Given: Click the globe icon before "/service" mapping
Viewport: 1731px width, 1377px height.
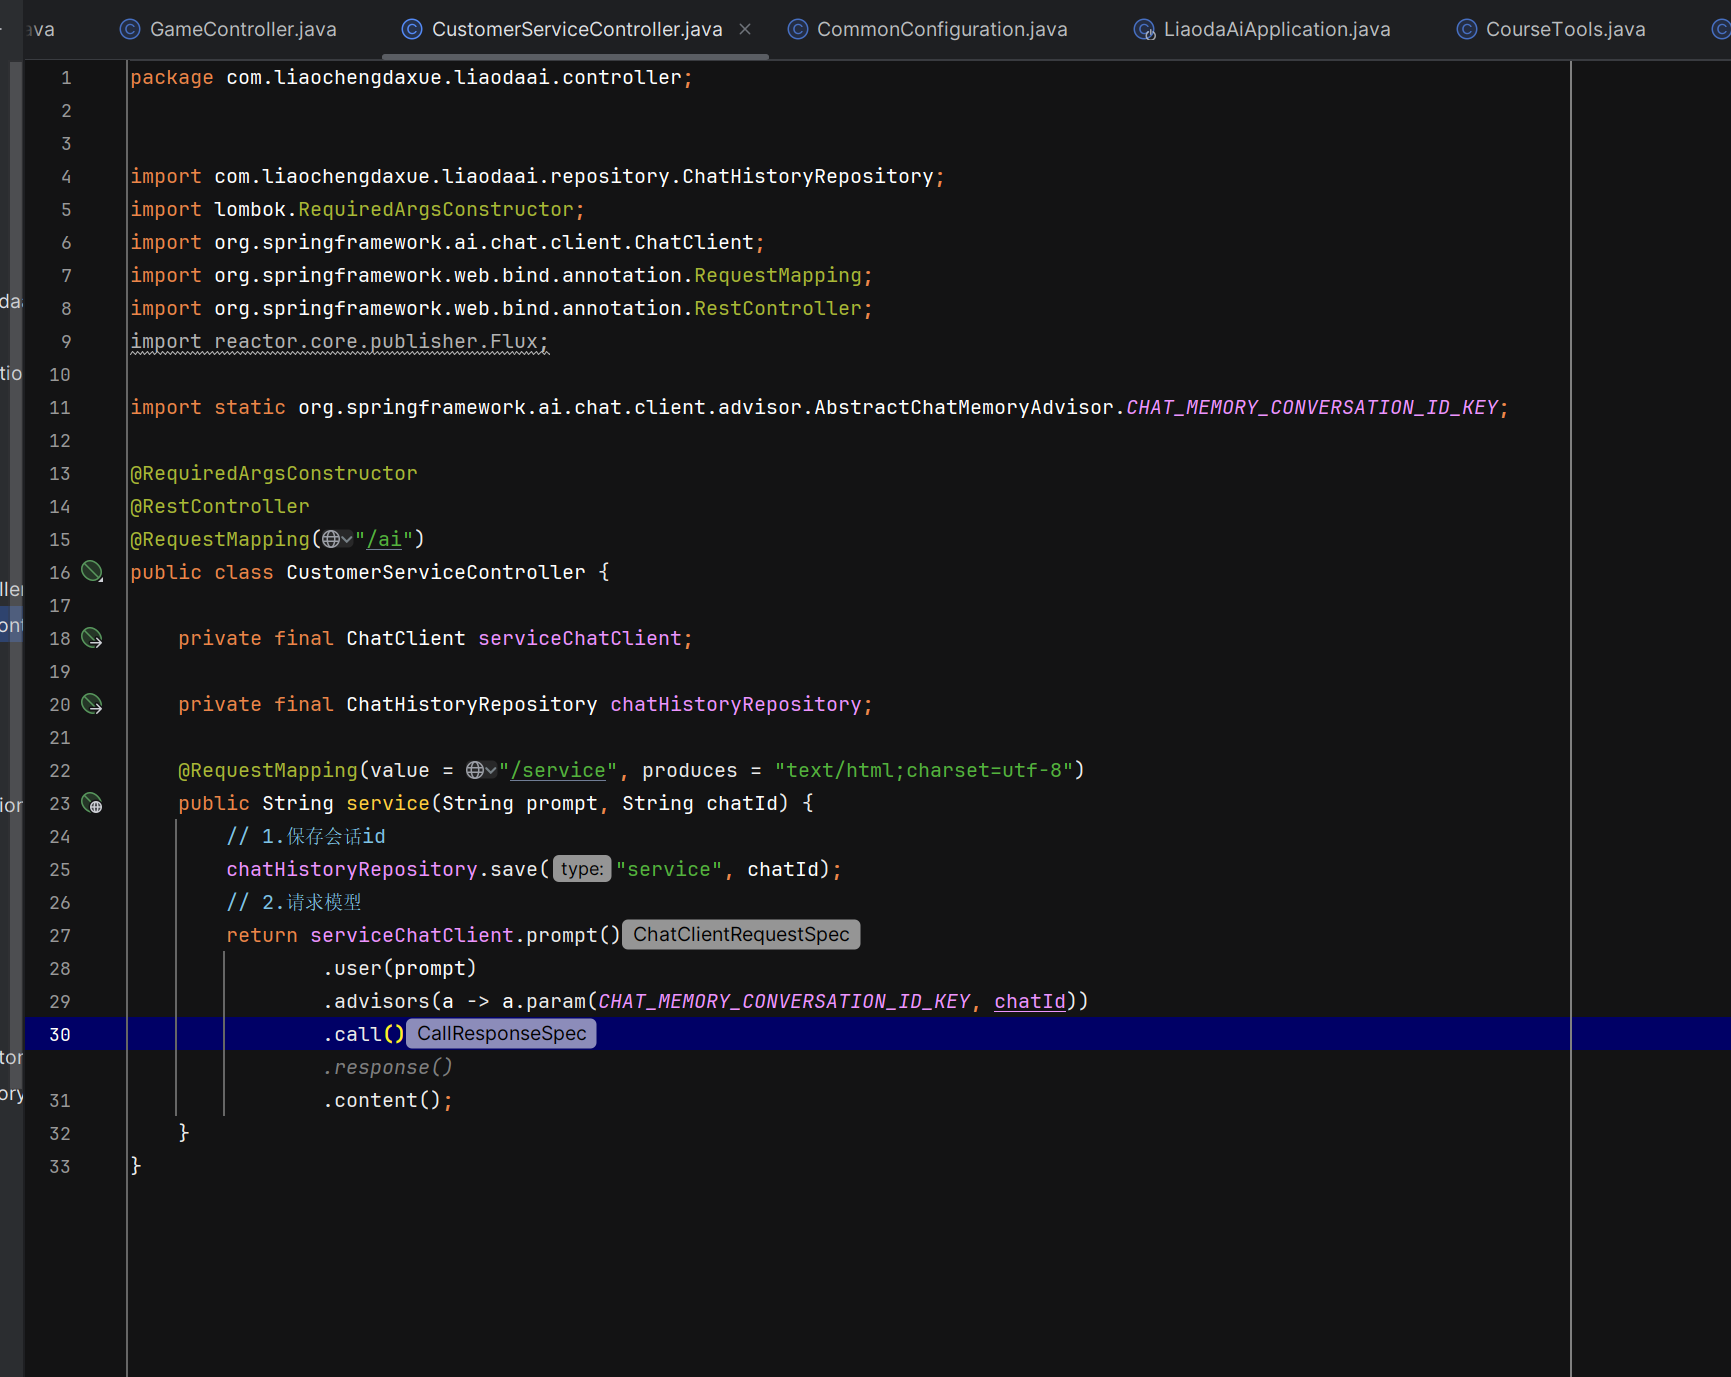Looking at the screenshot, I should tap(475, 770).
